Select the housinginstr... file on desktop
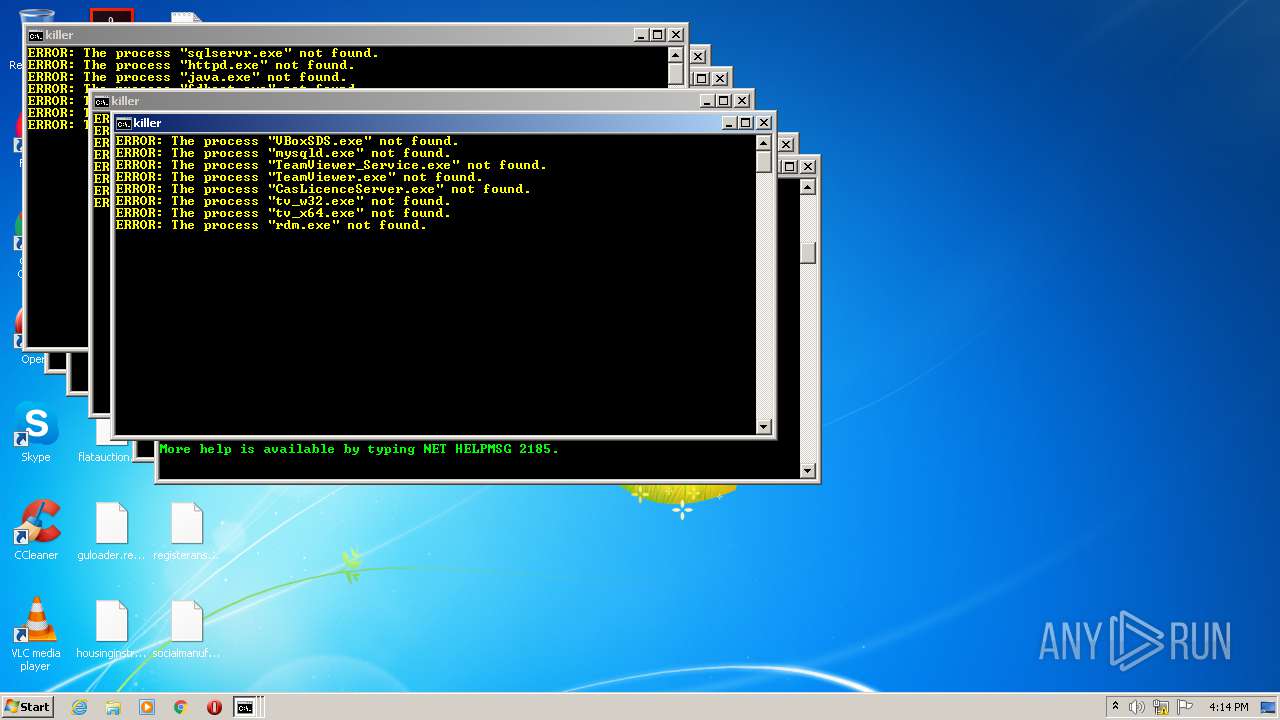The image size is (1280, 720). tap(111, 628)
